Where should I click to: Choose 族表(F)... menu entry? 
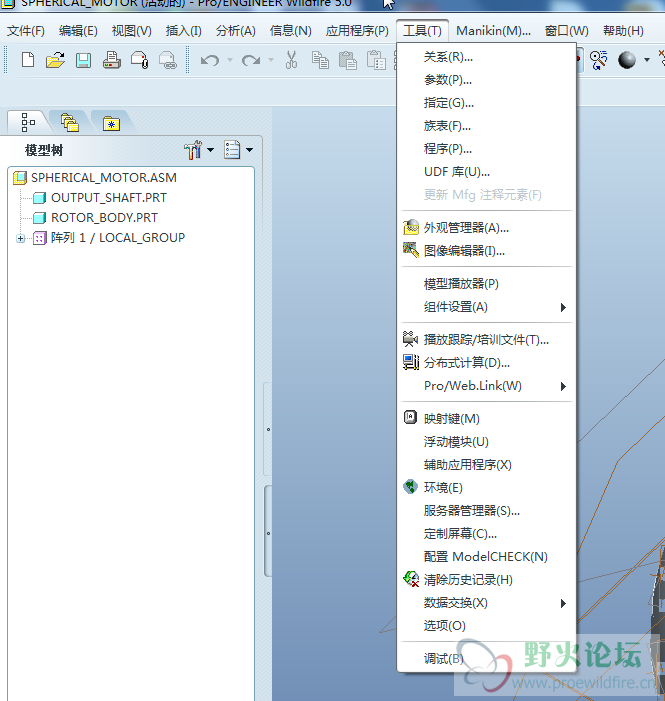[x=487, y=126]
